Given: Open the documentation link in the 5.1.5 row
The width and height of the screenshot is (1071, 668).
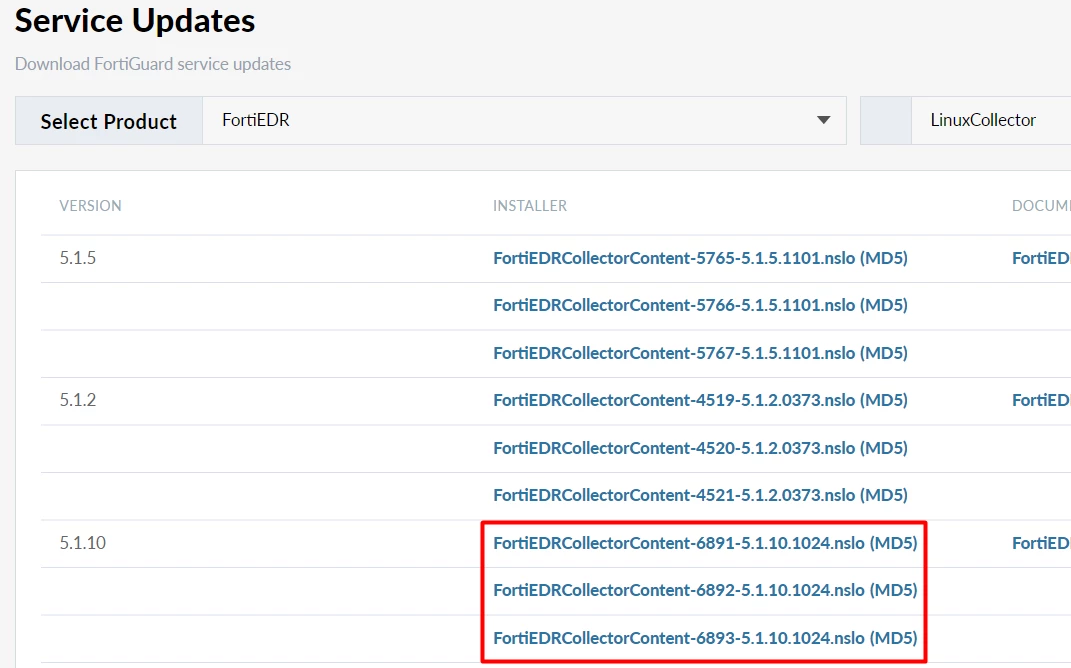Looking at the screenshot, I should click(1041, 258).
